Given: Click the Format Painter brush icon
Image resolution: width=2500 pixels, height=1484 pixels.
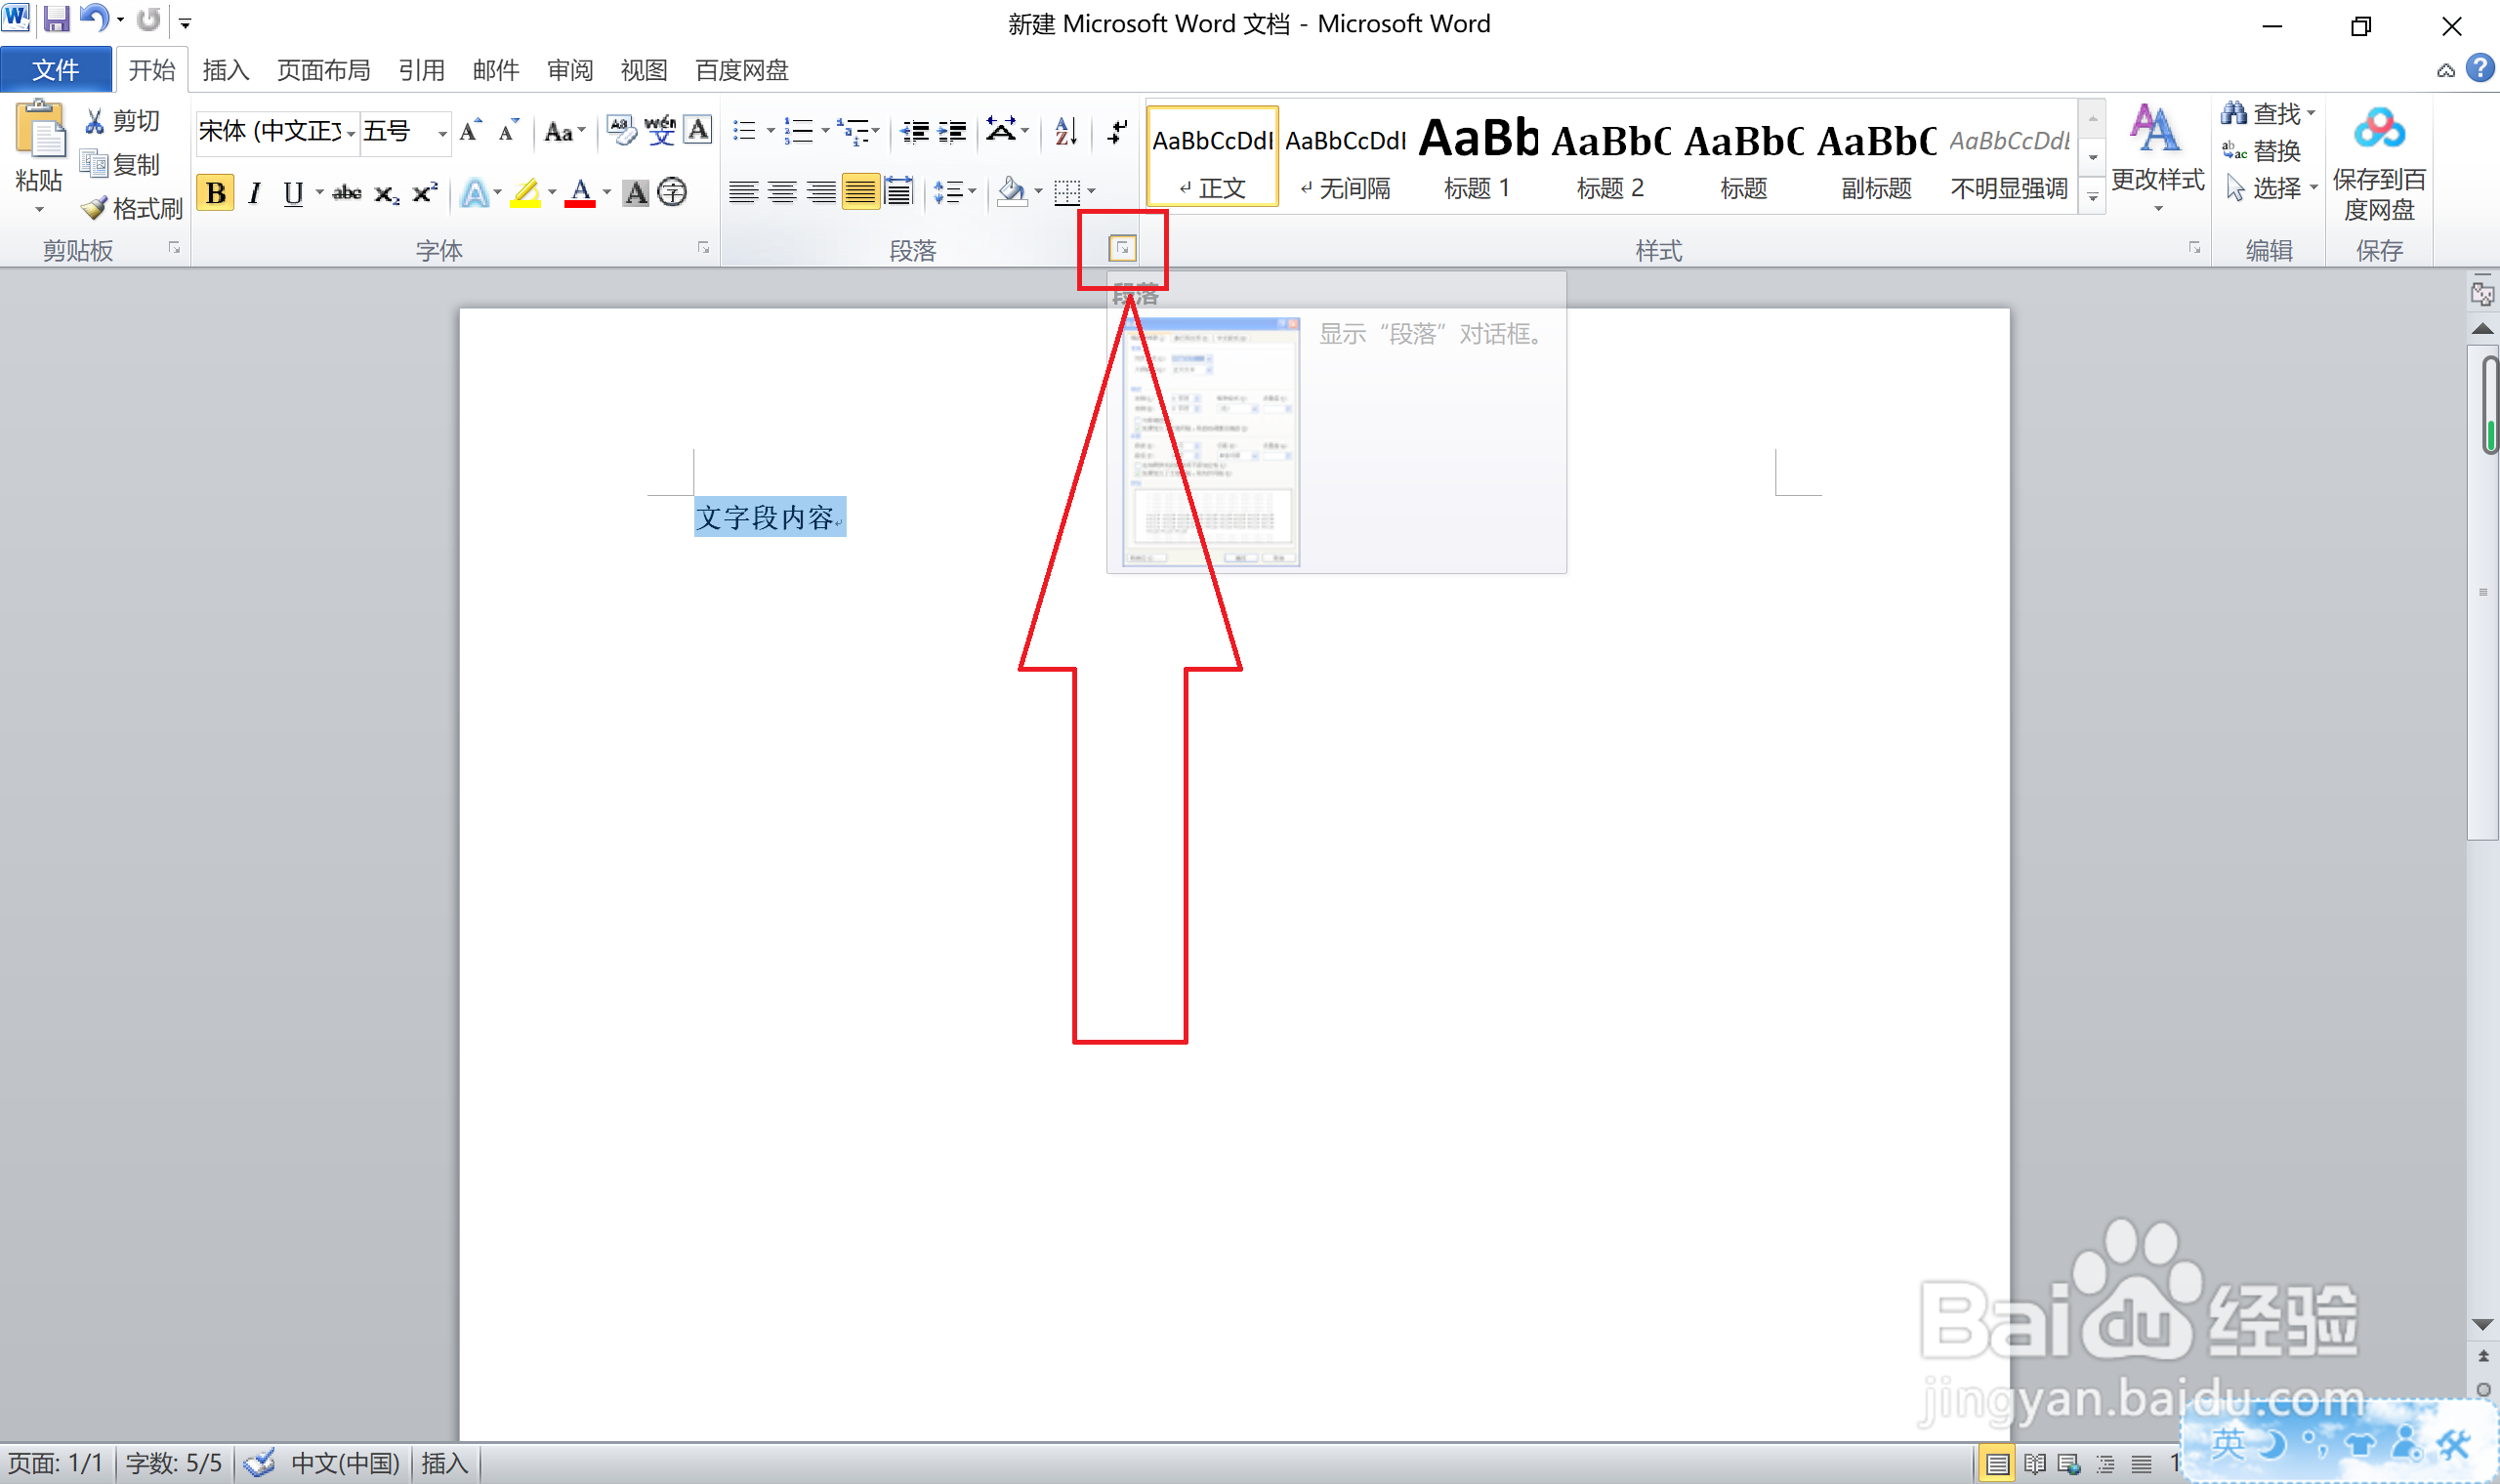Looking at the screenshot, I should click(x=96, y=208).
